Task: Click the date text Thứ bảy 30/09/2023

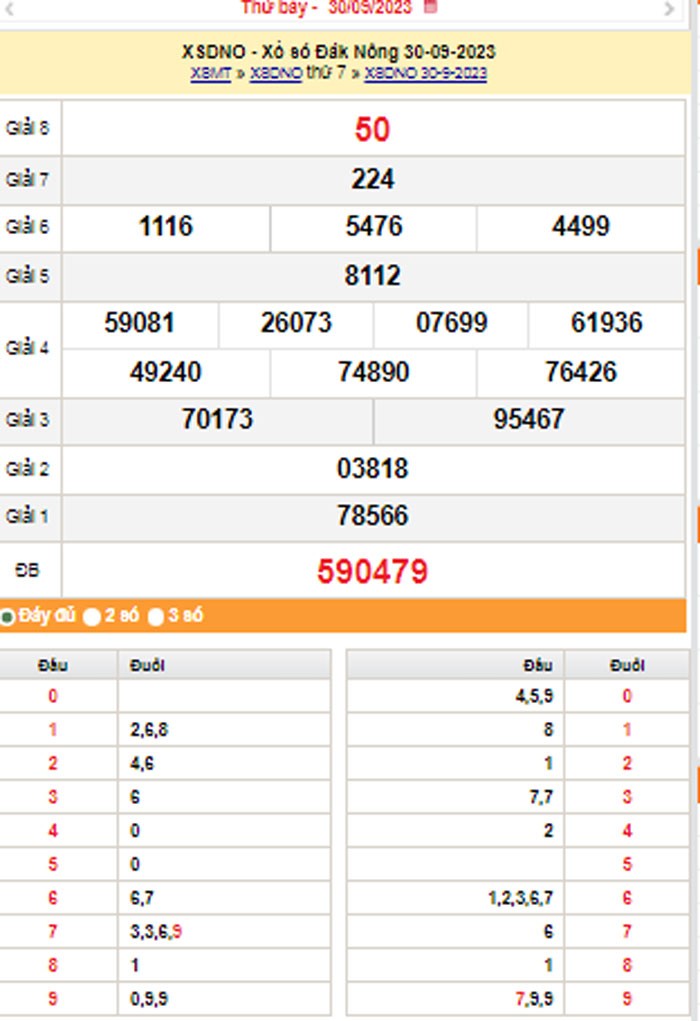Action: [x=328, y=8]
